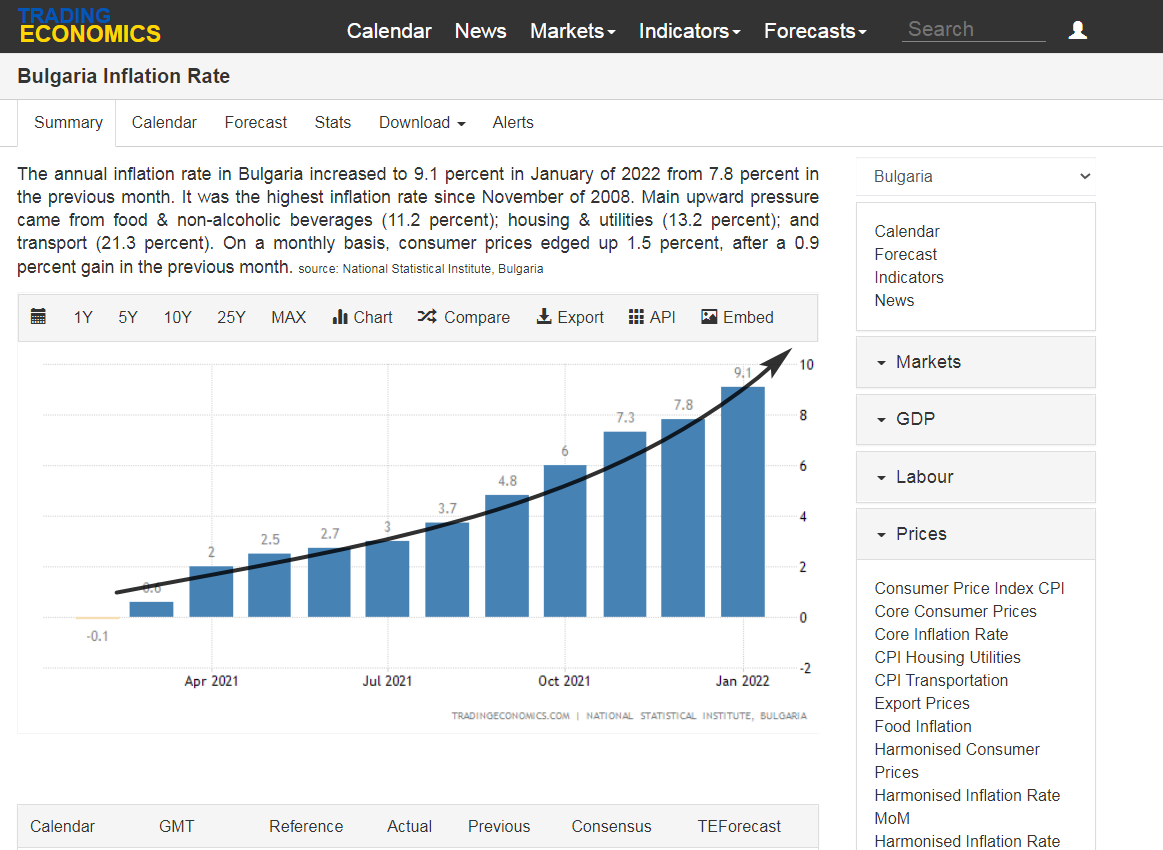Expand the GDP sidebar section
The image size is (1163, 850).
click(x=975, y=419)
